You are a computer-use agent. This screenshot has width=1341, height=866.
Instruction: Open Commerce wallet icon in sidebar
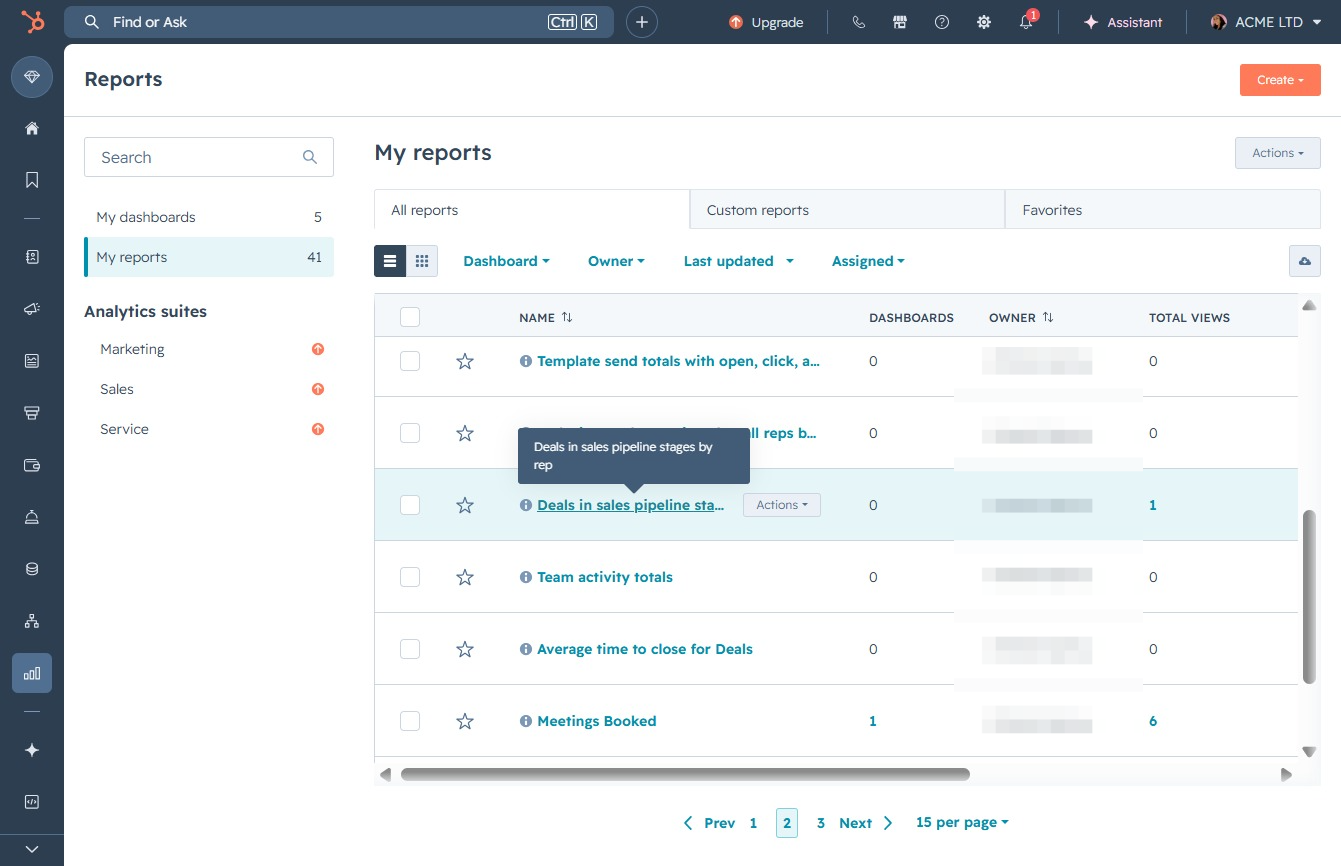coord(32,465)
